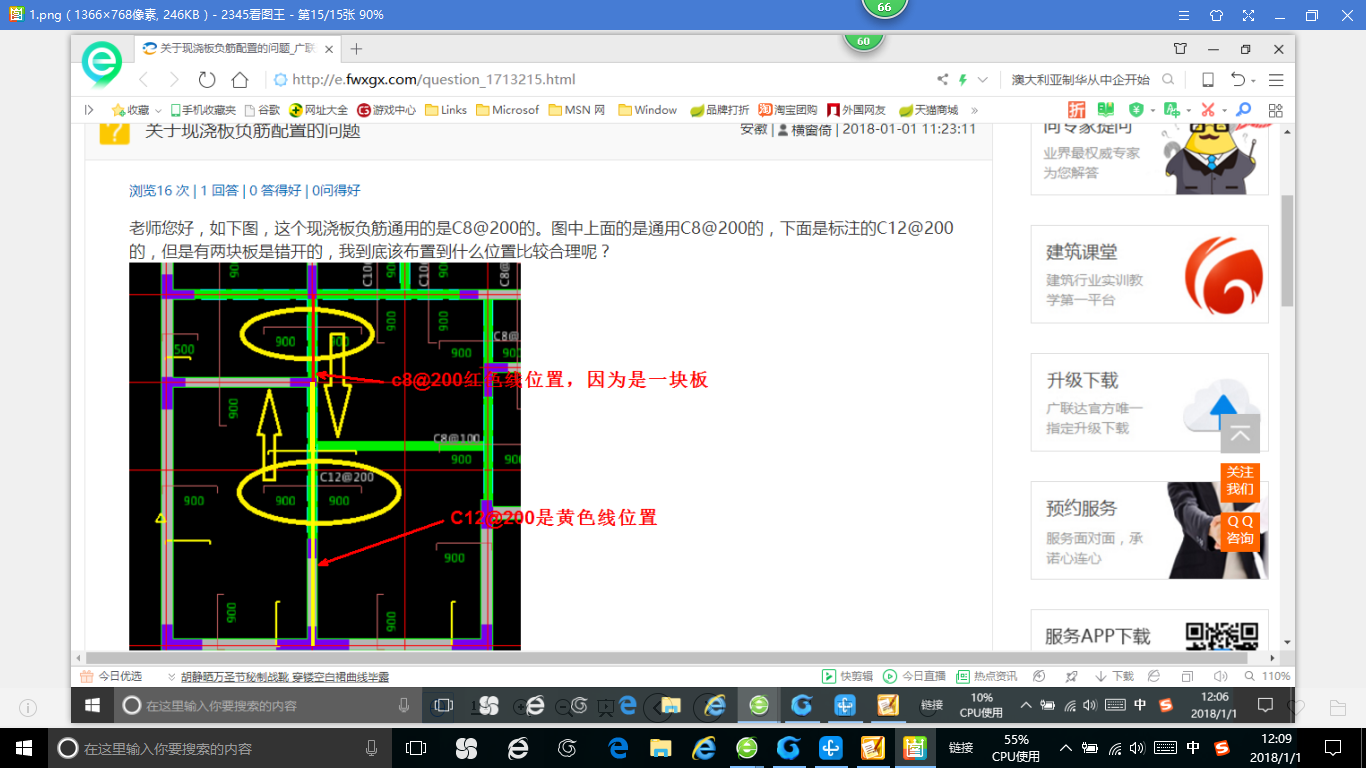The height and width of the screenshot is (768, 1366).
Task: Click the page vertical scrollbar thumb
Action: click(x=1288, y=250)
